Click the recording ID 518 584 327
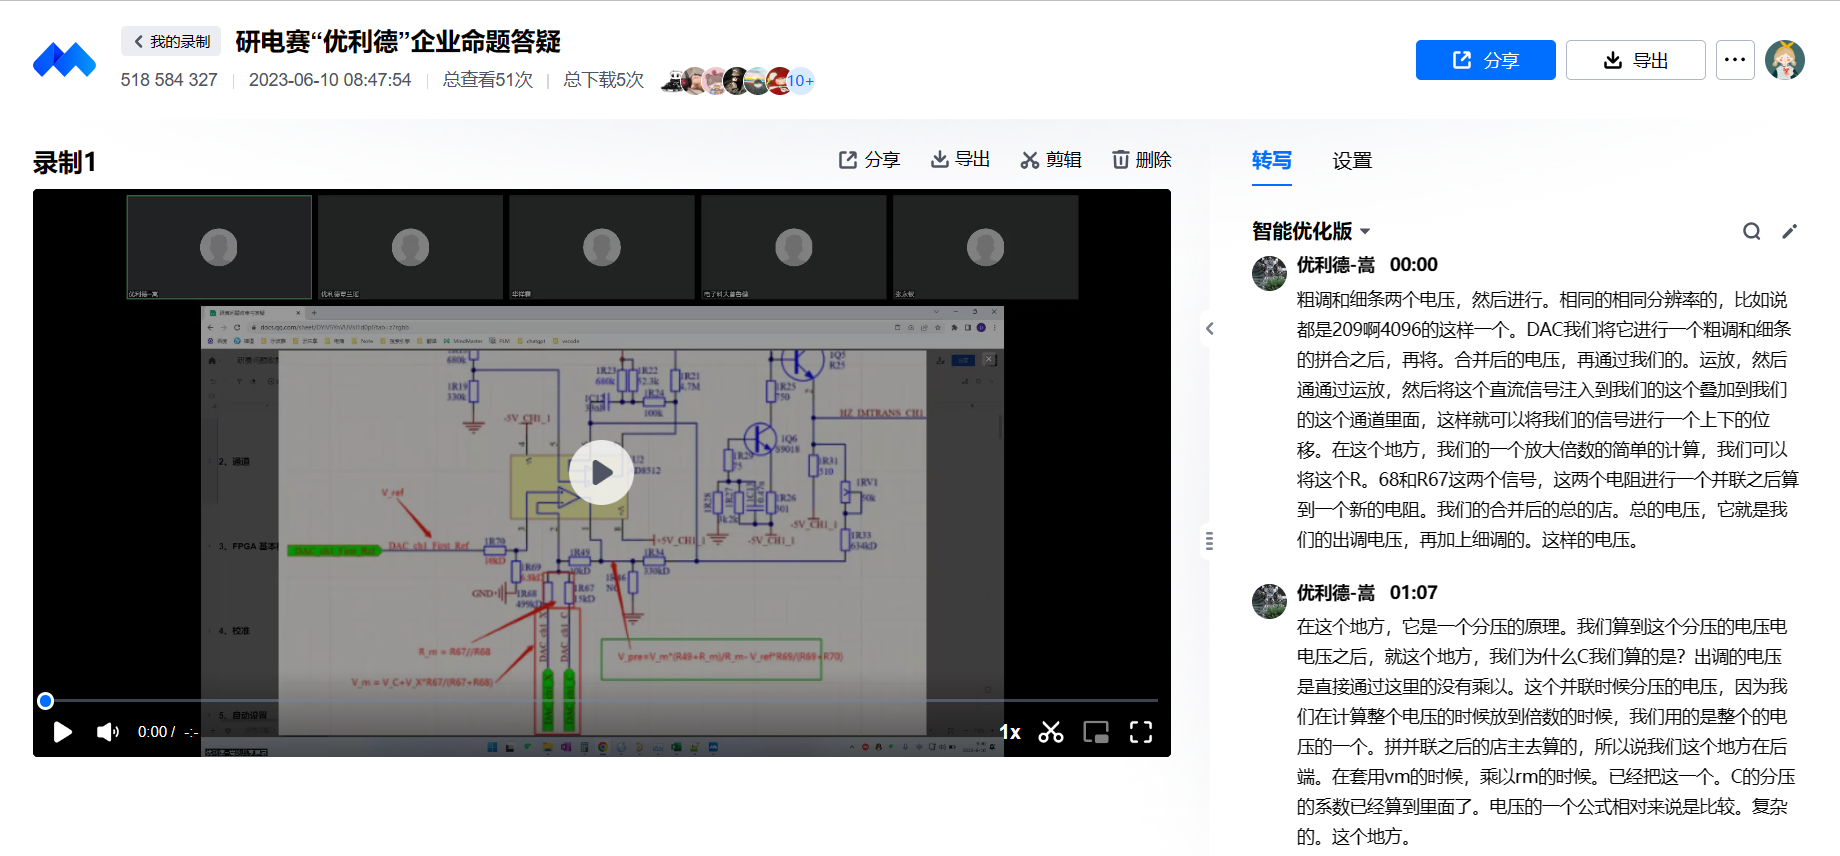The image size is (1840, 856). (x=169, y=80)
